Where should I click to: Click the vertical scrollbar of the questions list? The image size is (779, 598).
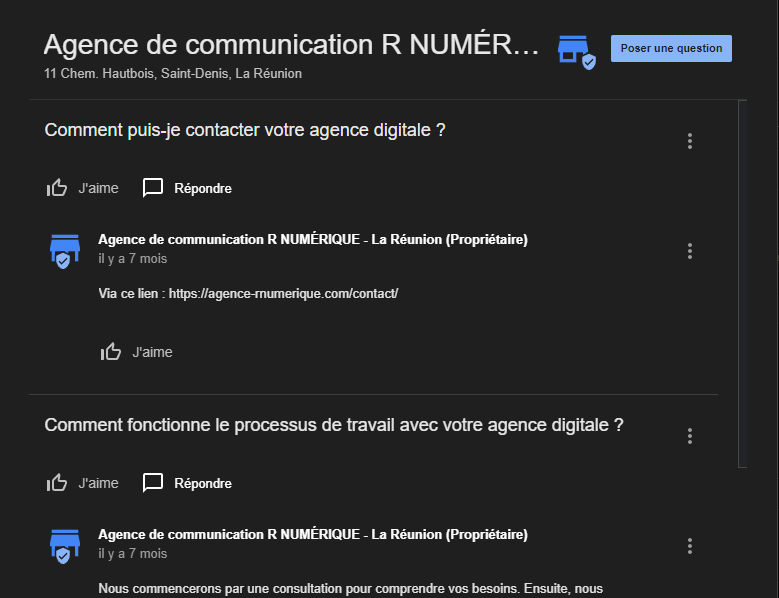tap(742, 284)
